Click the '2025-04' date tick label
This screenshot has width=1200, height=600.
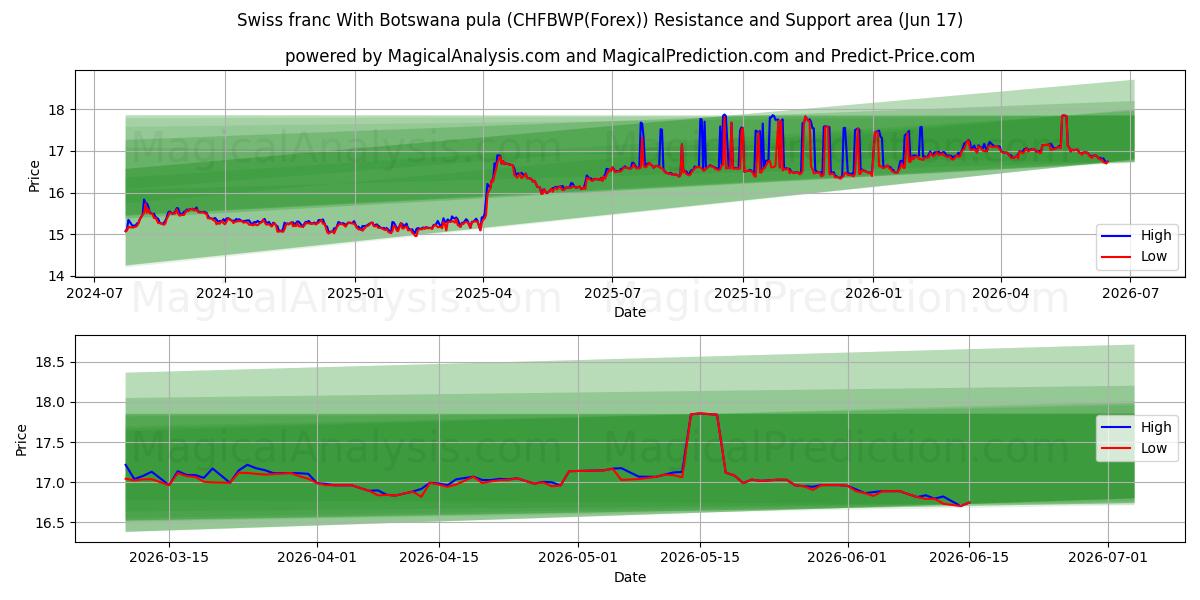(483, 295)
